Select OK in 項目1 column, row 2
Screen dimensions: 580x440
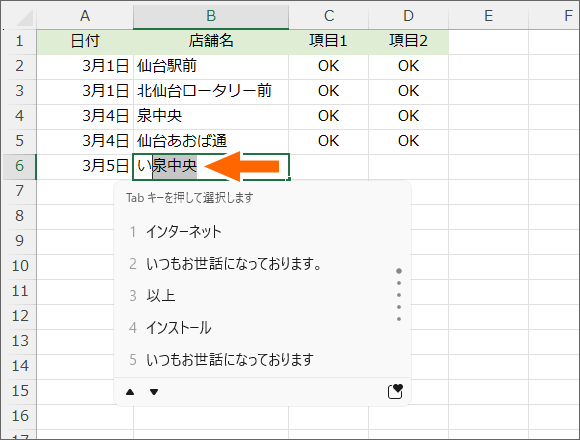[x=328, y=66]
